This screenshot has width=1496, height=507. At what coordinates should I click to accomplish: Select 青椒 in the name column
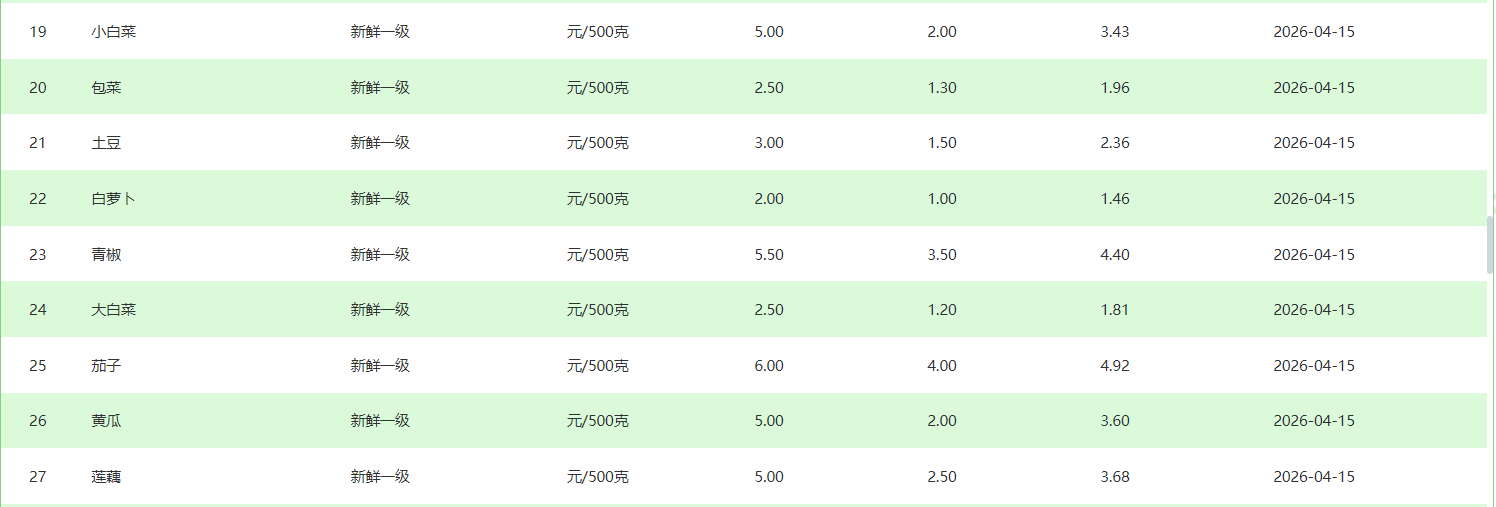coord(106,255)
